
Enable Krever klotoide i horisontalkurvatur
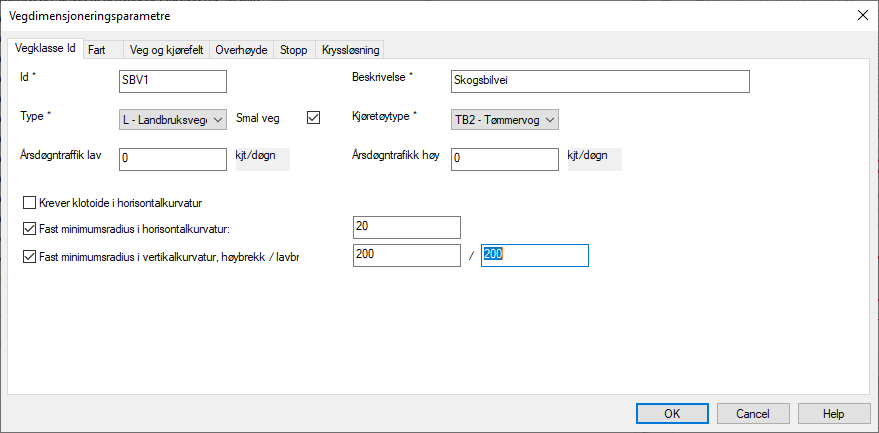(29, 203)
